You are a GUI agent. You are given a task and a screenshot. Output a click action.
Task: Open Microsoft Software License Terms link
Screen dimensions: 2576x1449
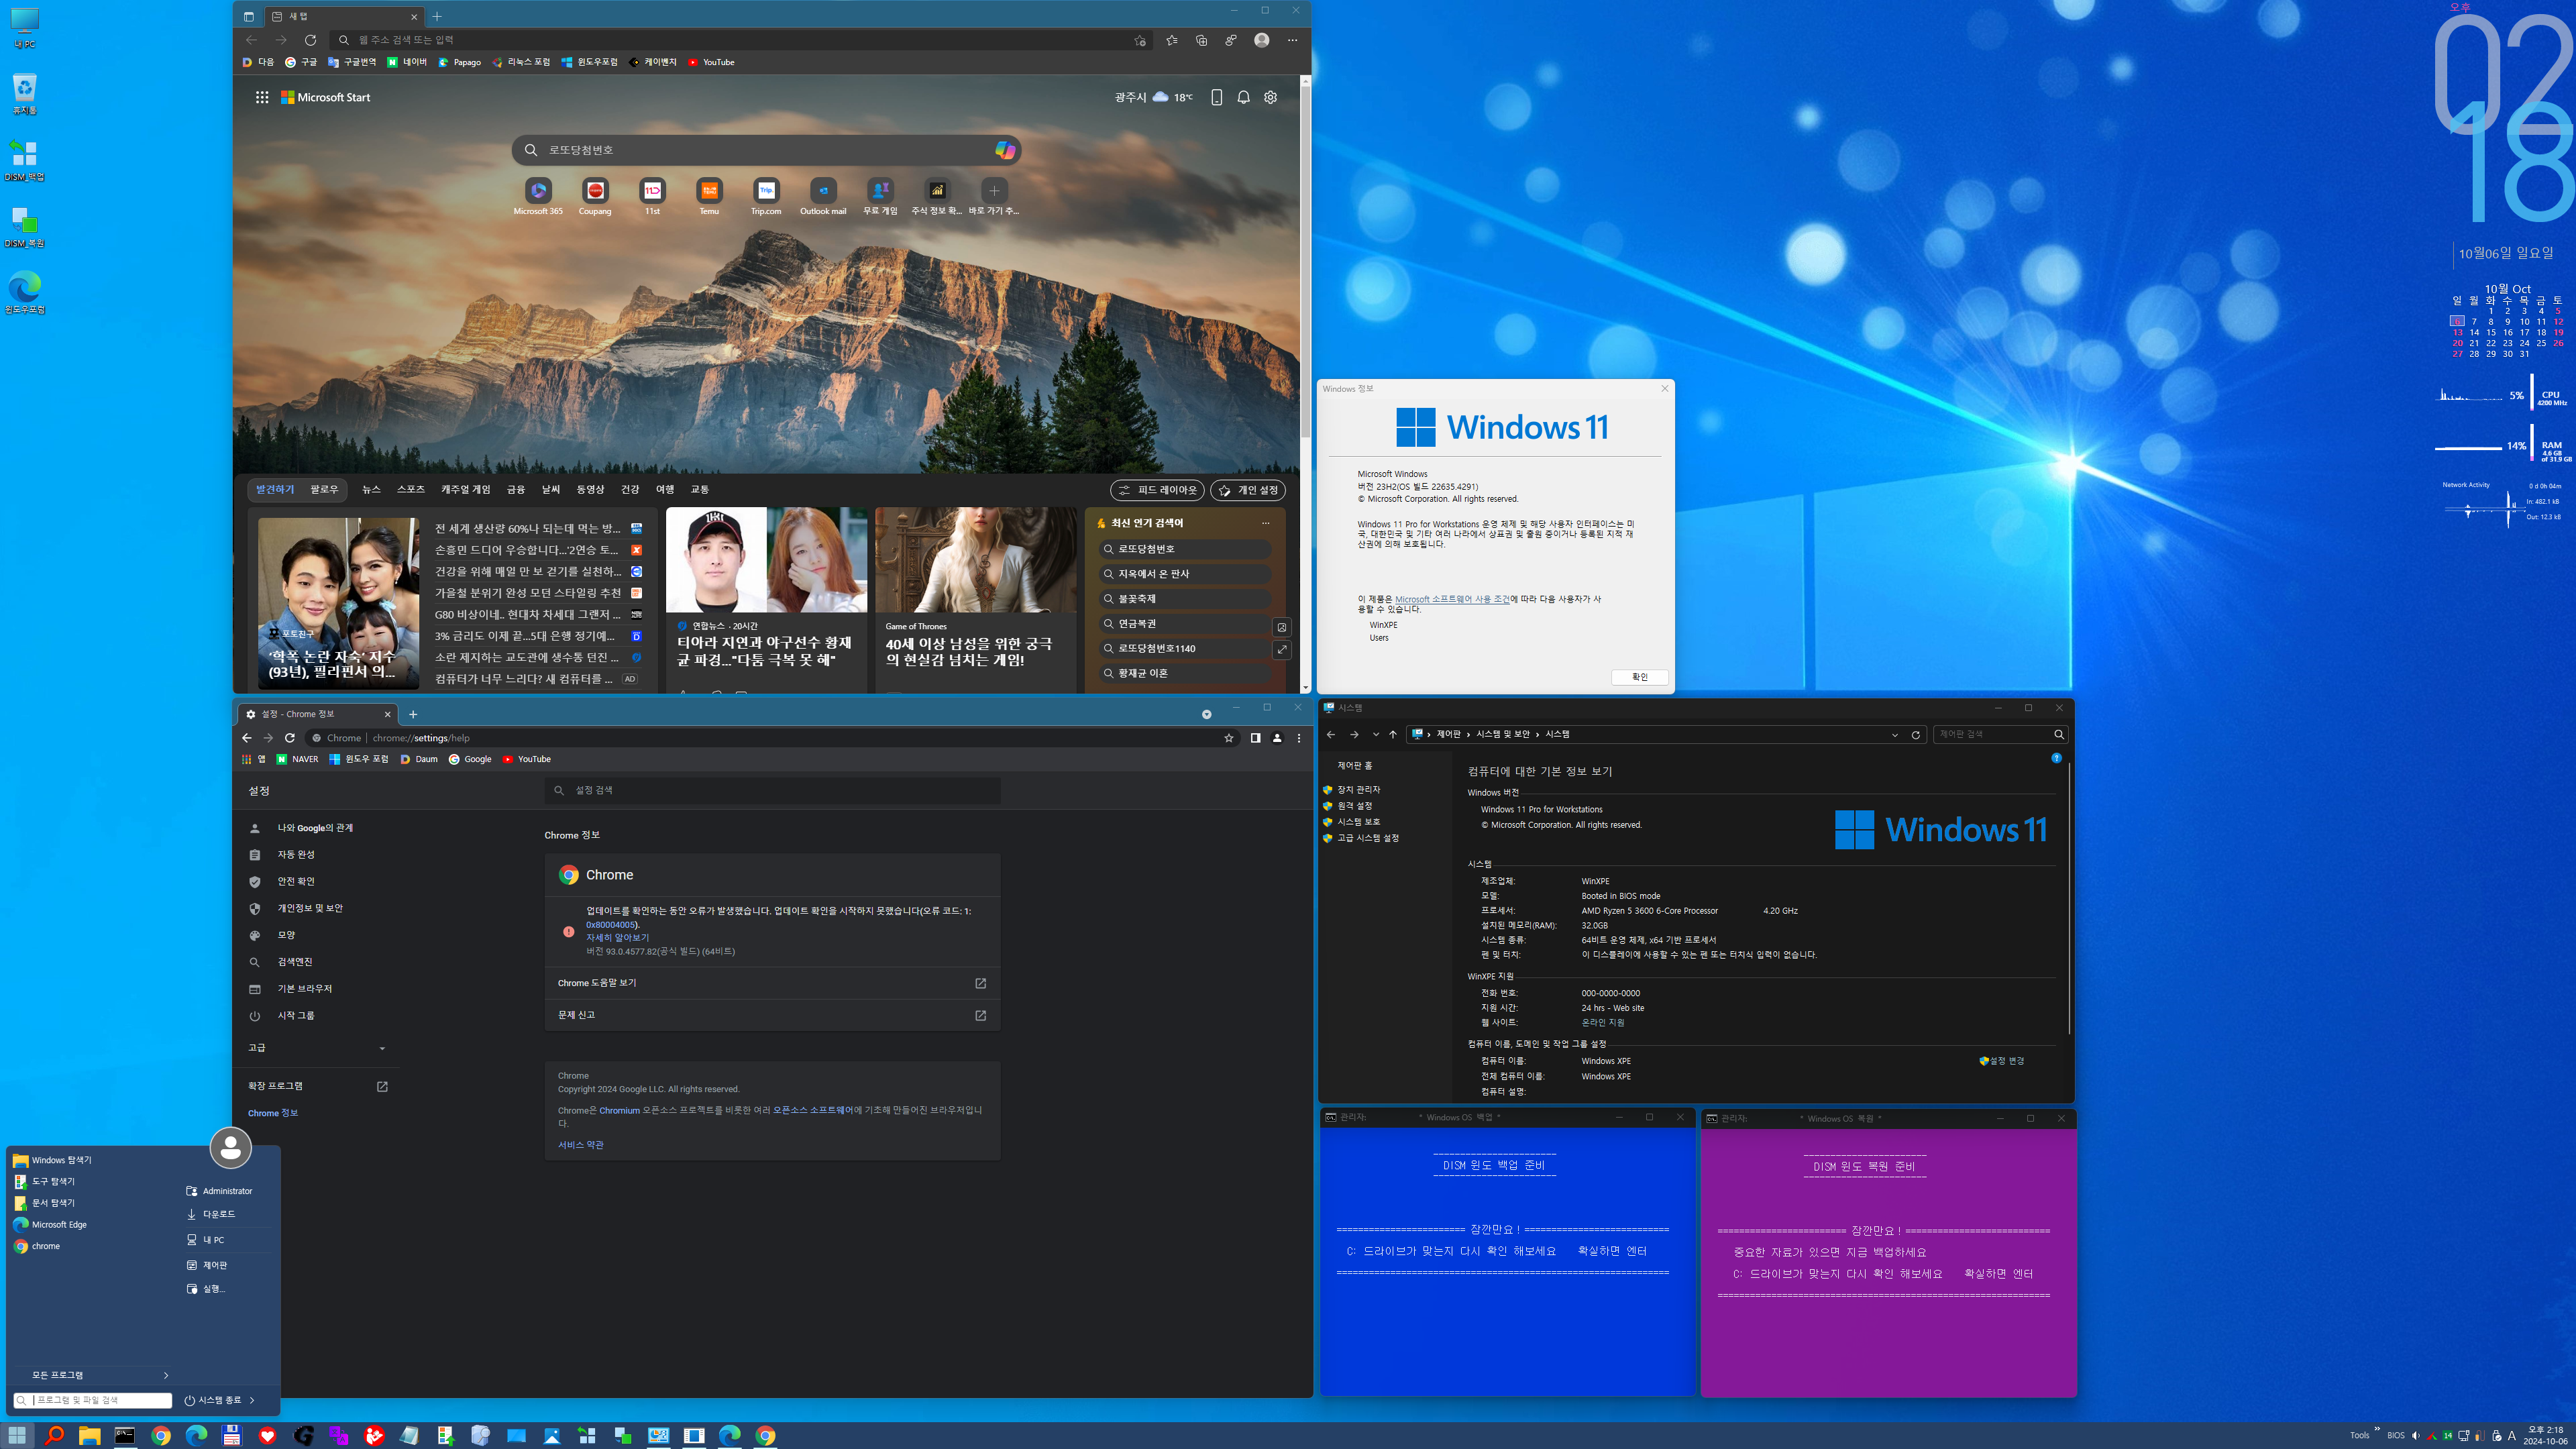pos(1452,599)
